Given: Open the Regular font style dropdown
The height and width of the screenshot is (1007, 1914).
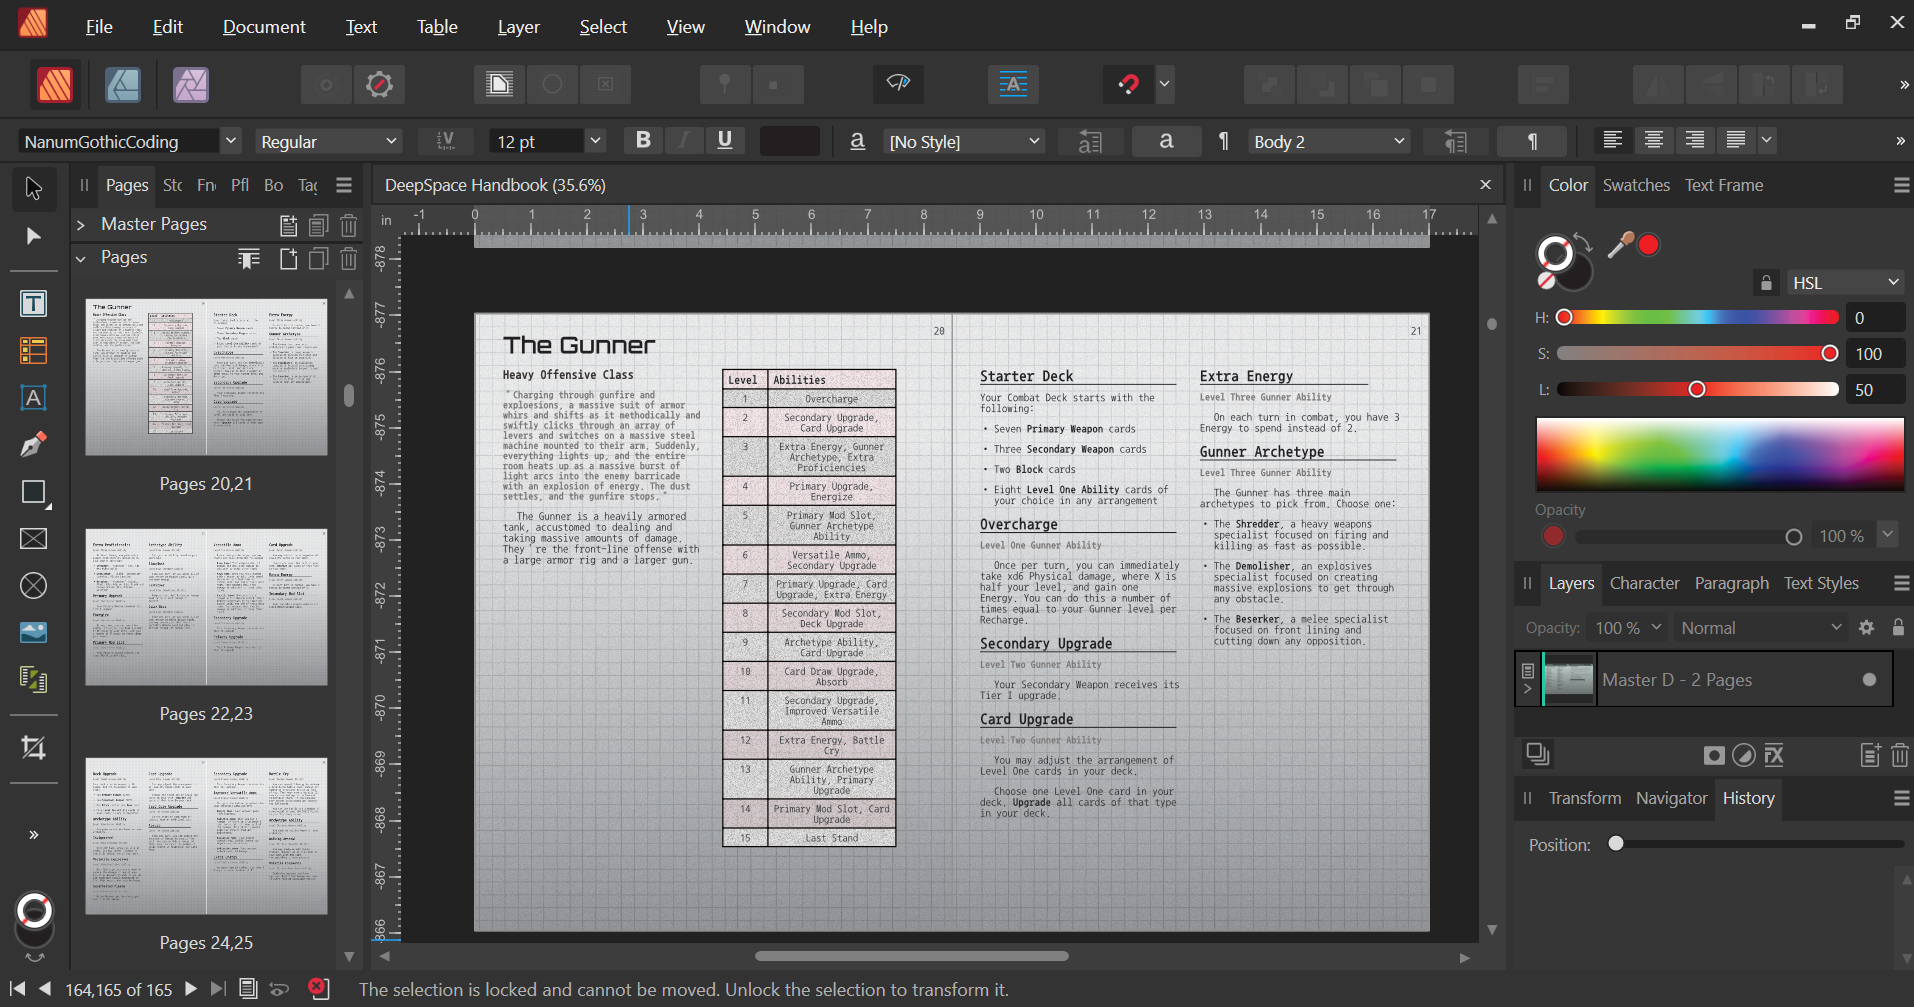Looking at the screenshot, I should coord(391,141).
